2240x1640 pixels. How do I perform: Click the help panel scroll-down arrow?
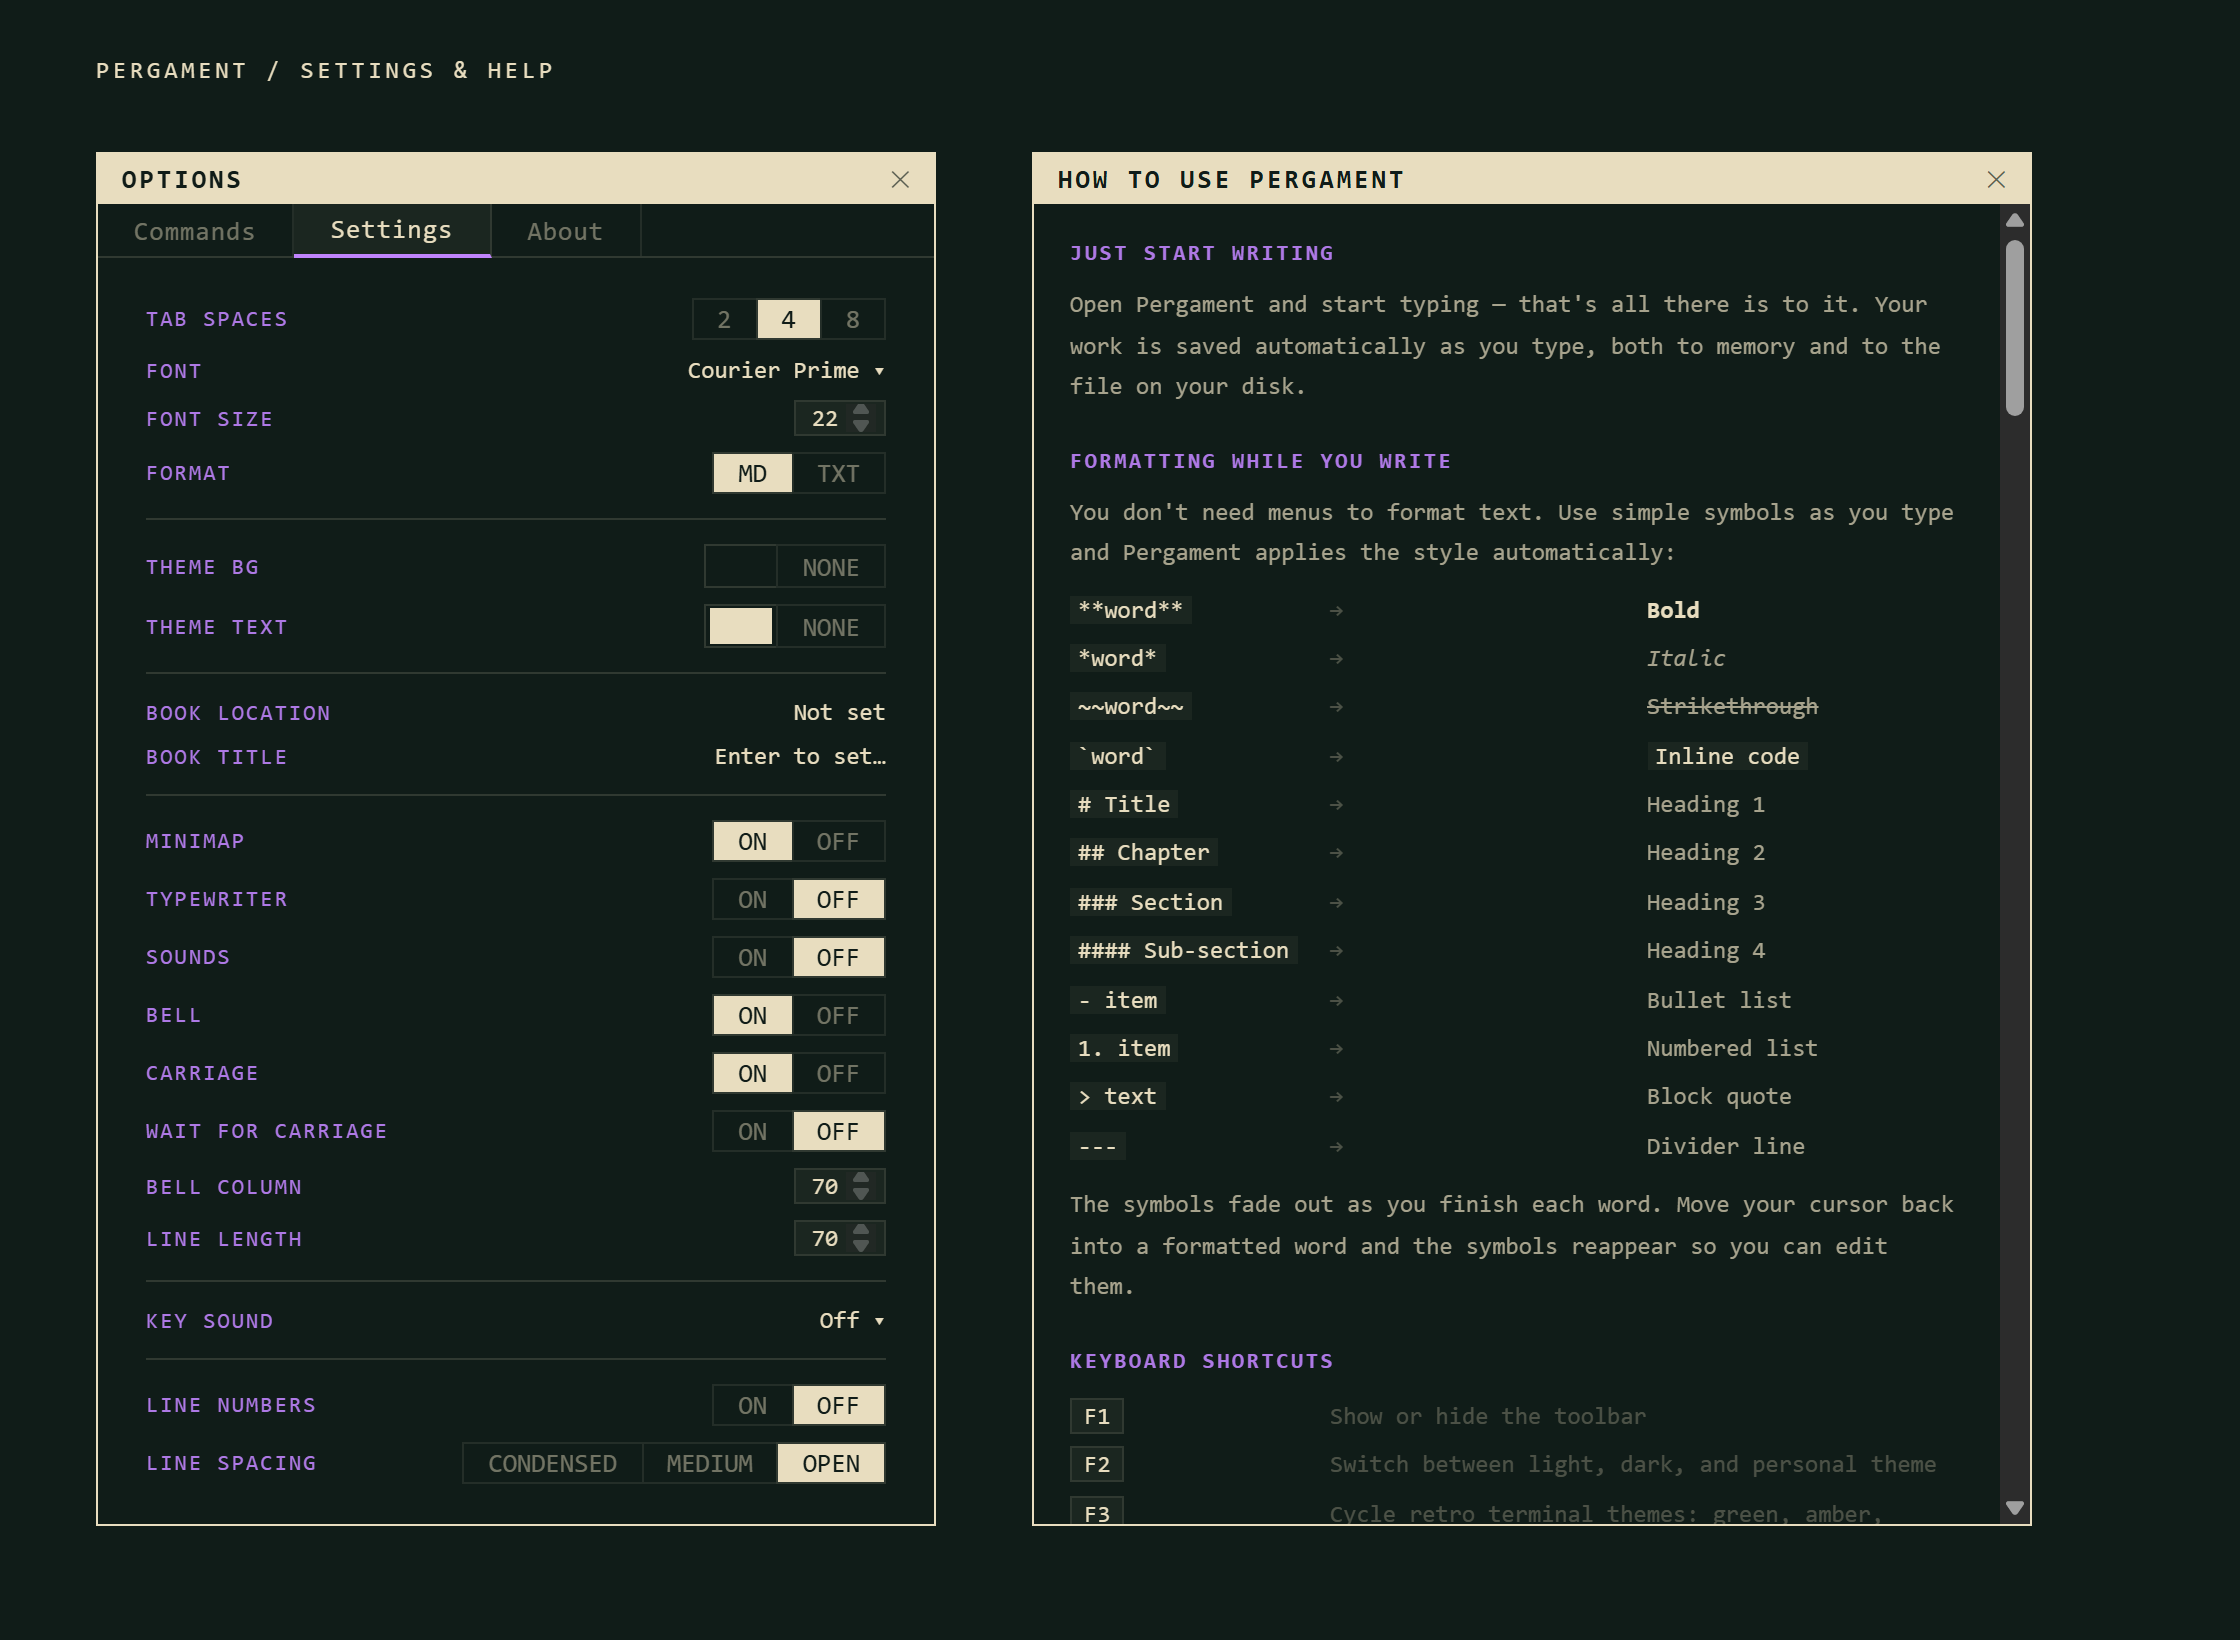pos(2015,1507)
